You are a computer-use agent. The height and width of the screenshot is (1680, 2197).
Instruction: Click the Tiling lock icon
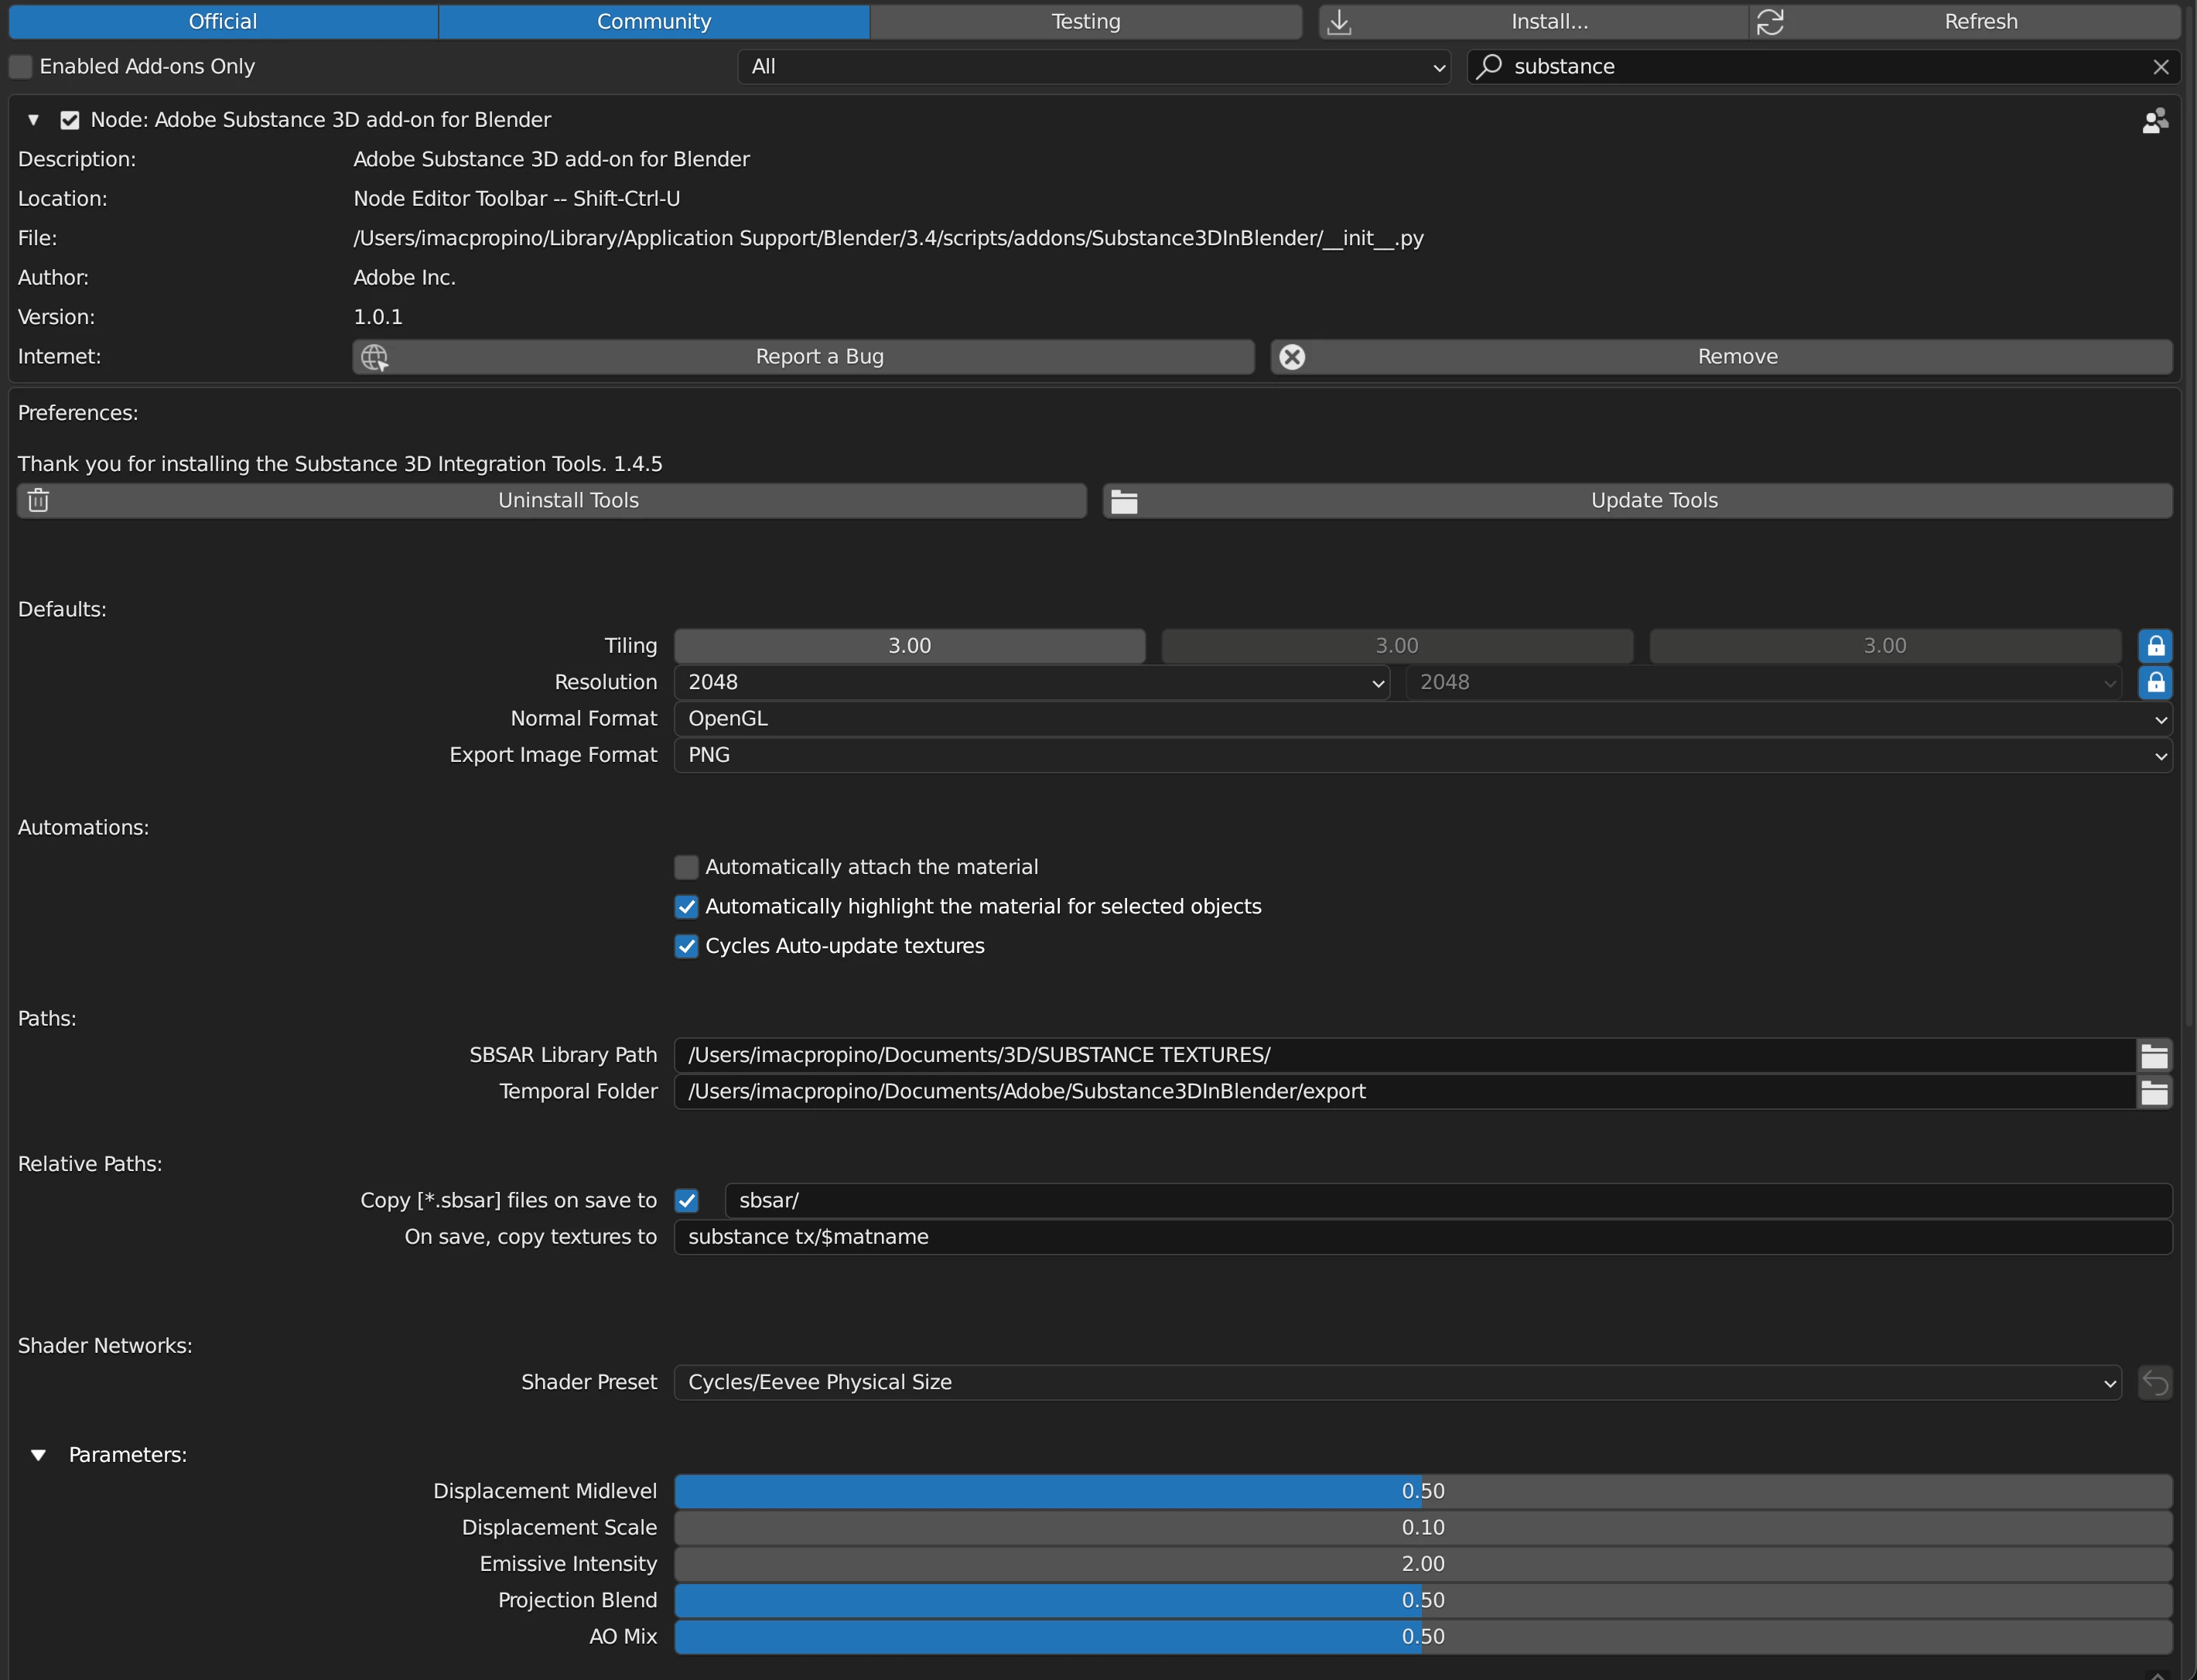[2155, 646]
